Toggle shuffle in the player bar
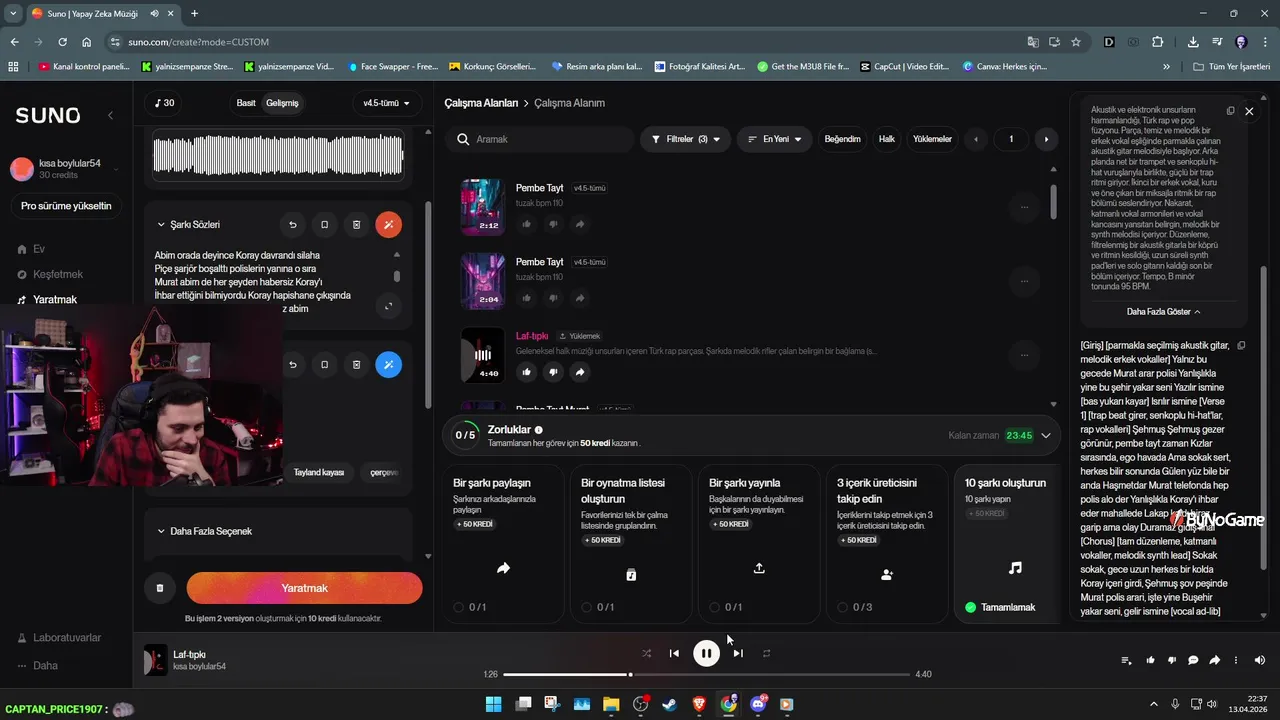The height and width of the screenshot is (720, 1280). click(646, 653)
